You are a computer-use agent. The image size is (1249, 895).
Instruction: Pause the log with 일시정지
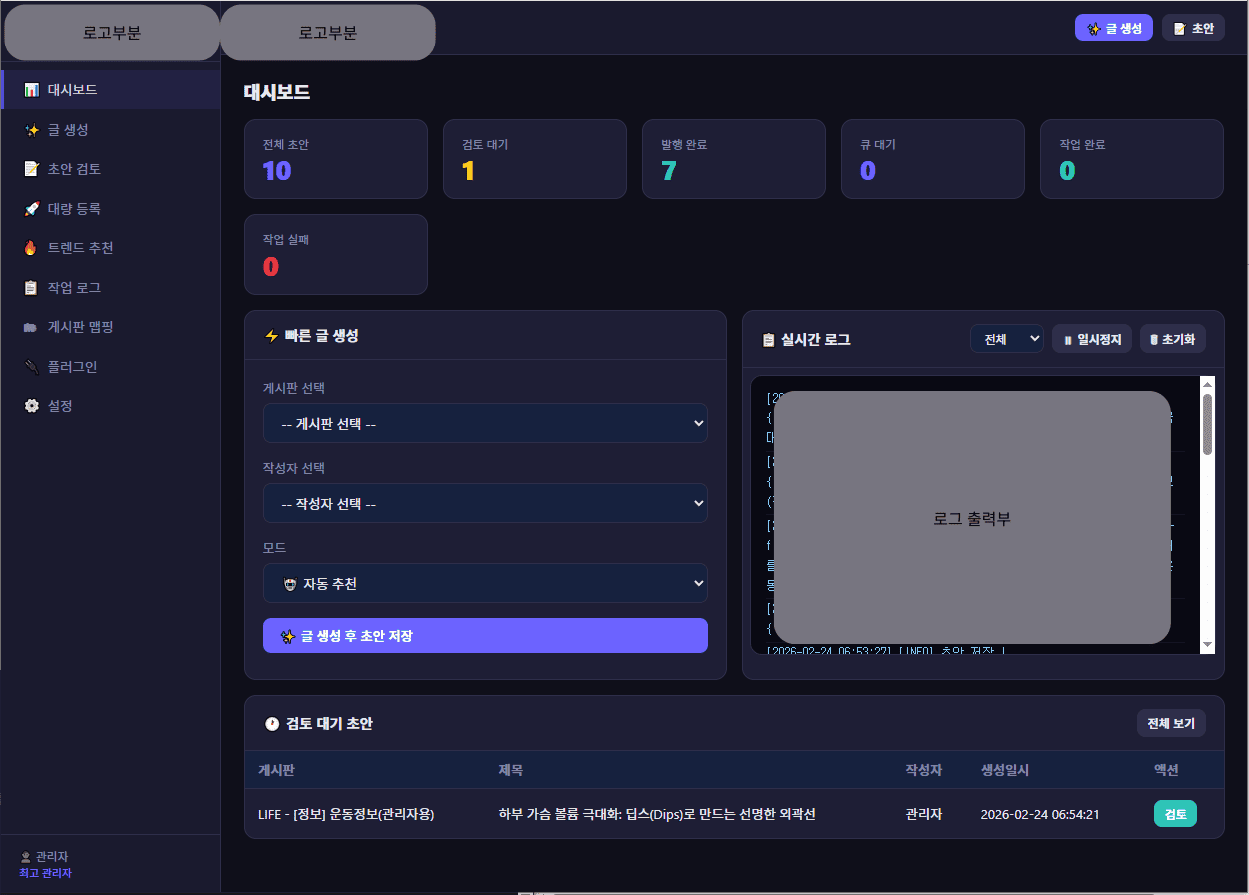coord(1091,338)
